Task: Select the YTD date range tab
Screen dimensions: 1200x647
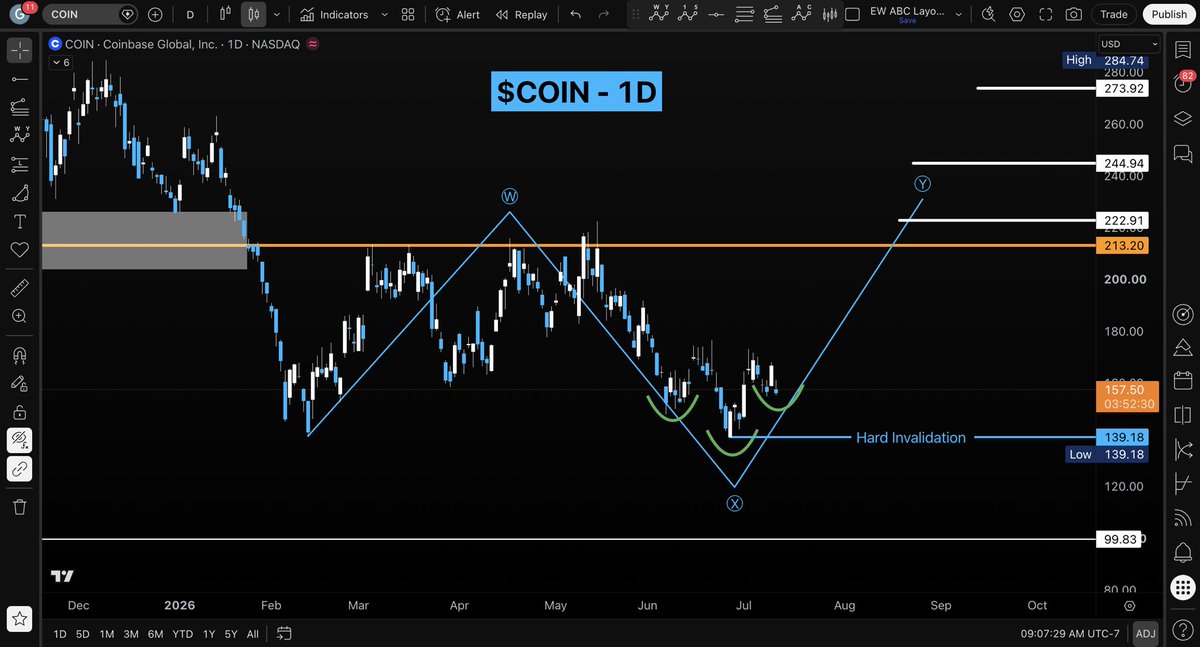Action: tap(182, 633)
